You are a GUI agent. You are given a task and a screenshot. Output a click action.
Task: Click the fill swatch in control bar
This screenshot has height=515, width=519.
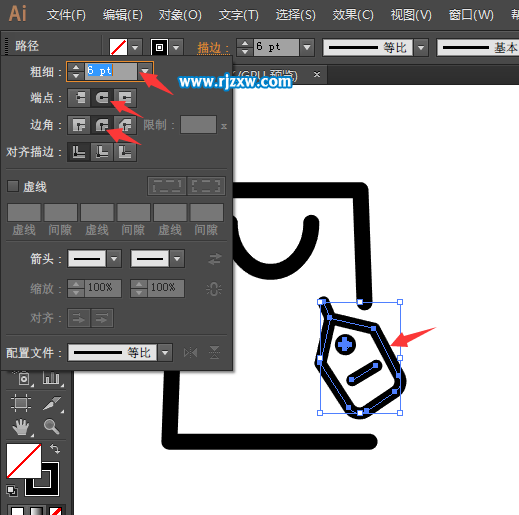click(x=118, y=47)
